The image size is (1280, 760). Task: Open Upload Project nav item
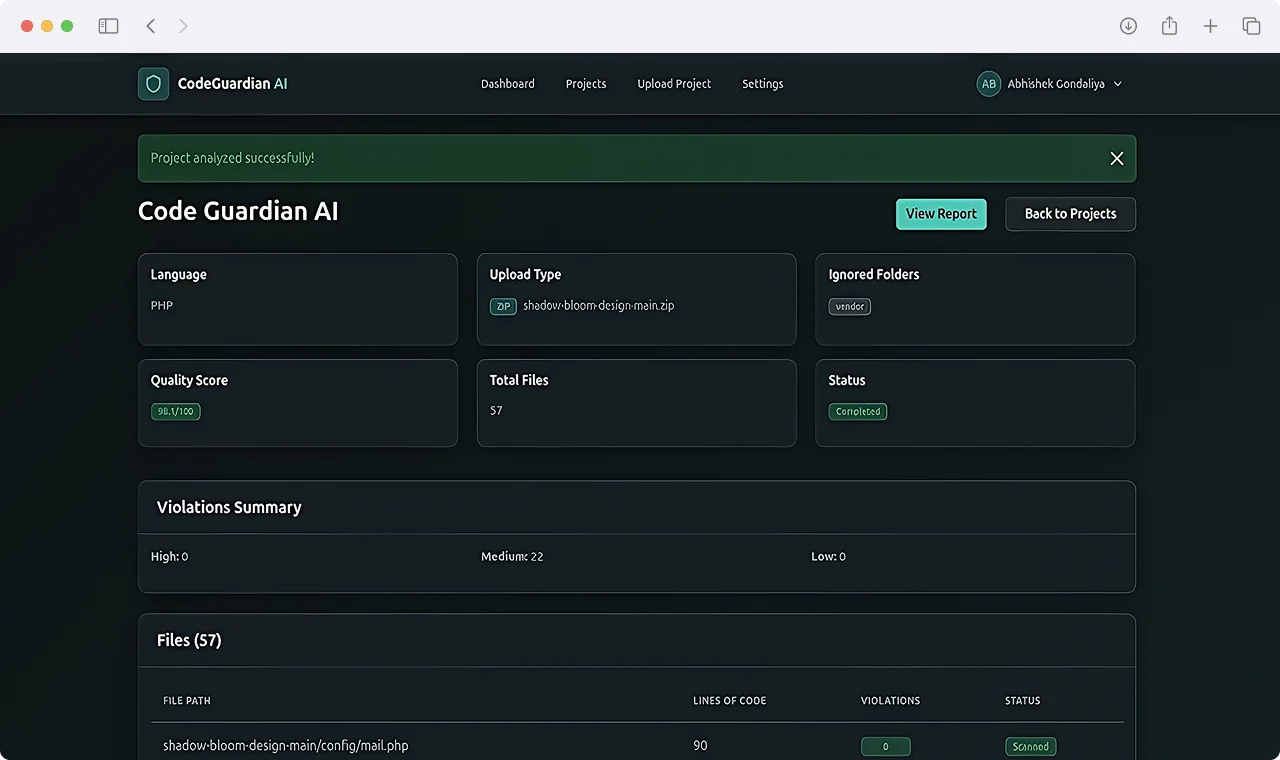click(674, 84)
